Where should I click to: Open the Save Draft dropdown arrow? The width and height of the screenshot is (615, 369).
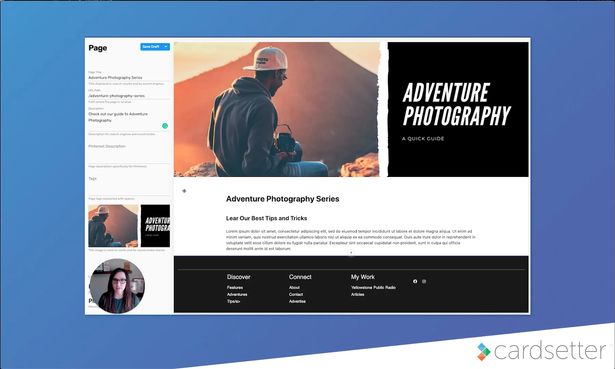coord(166,47)
